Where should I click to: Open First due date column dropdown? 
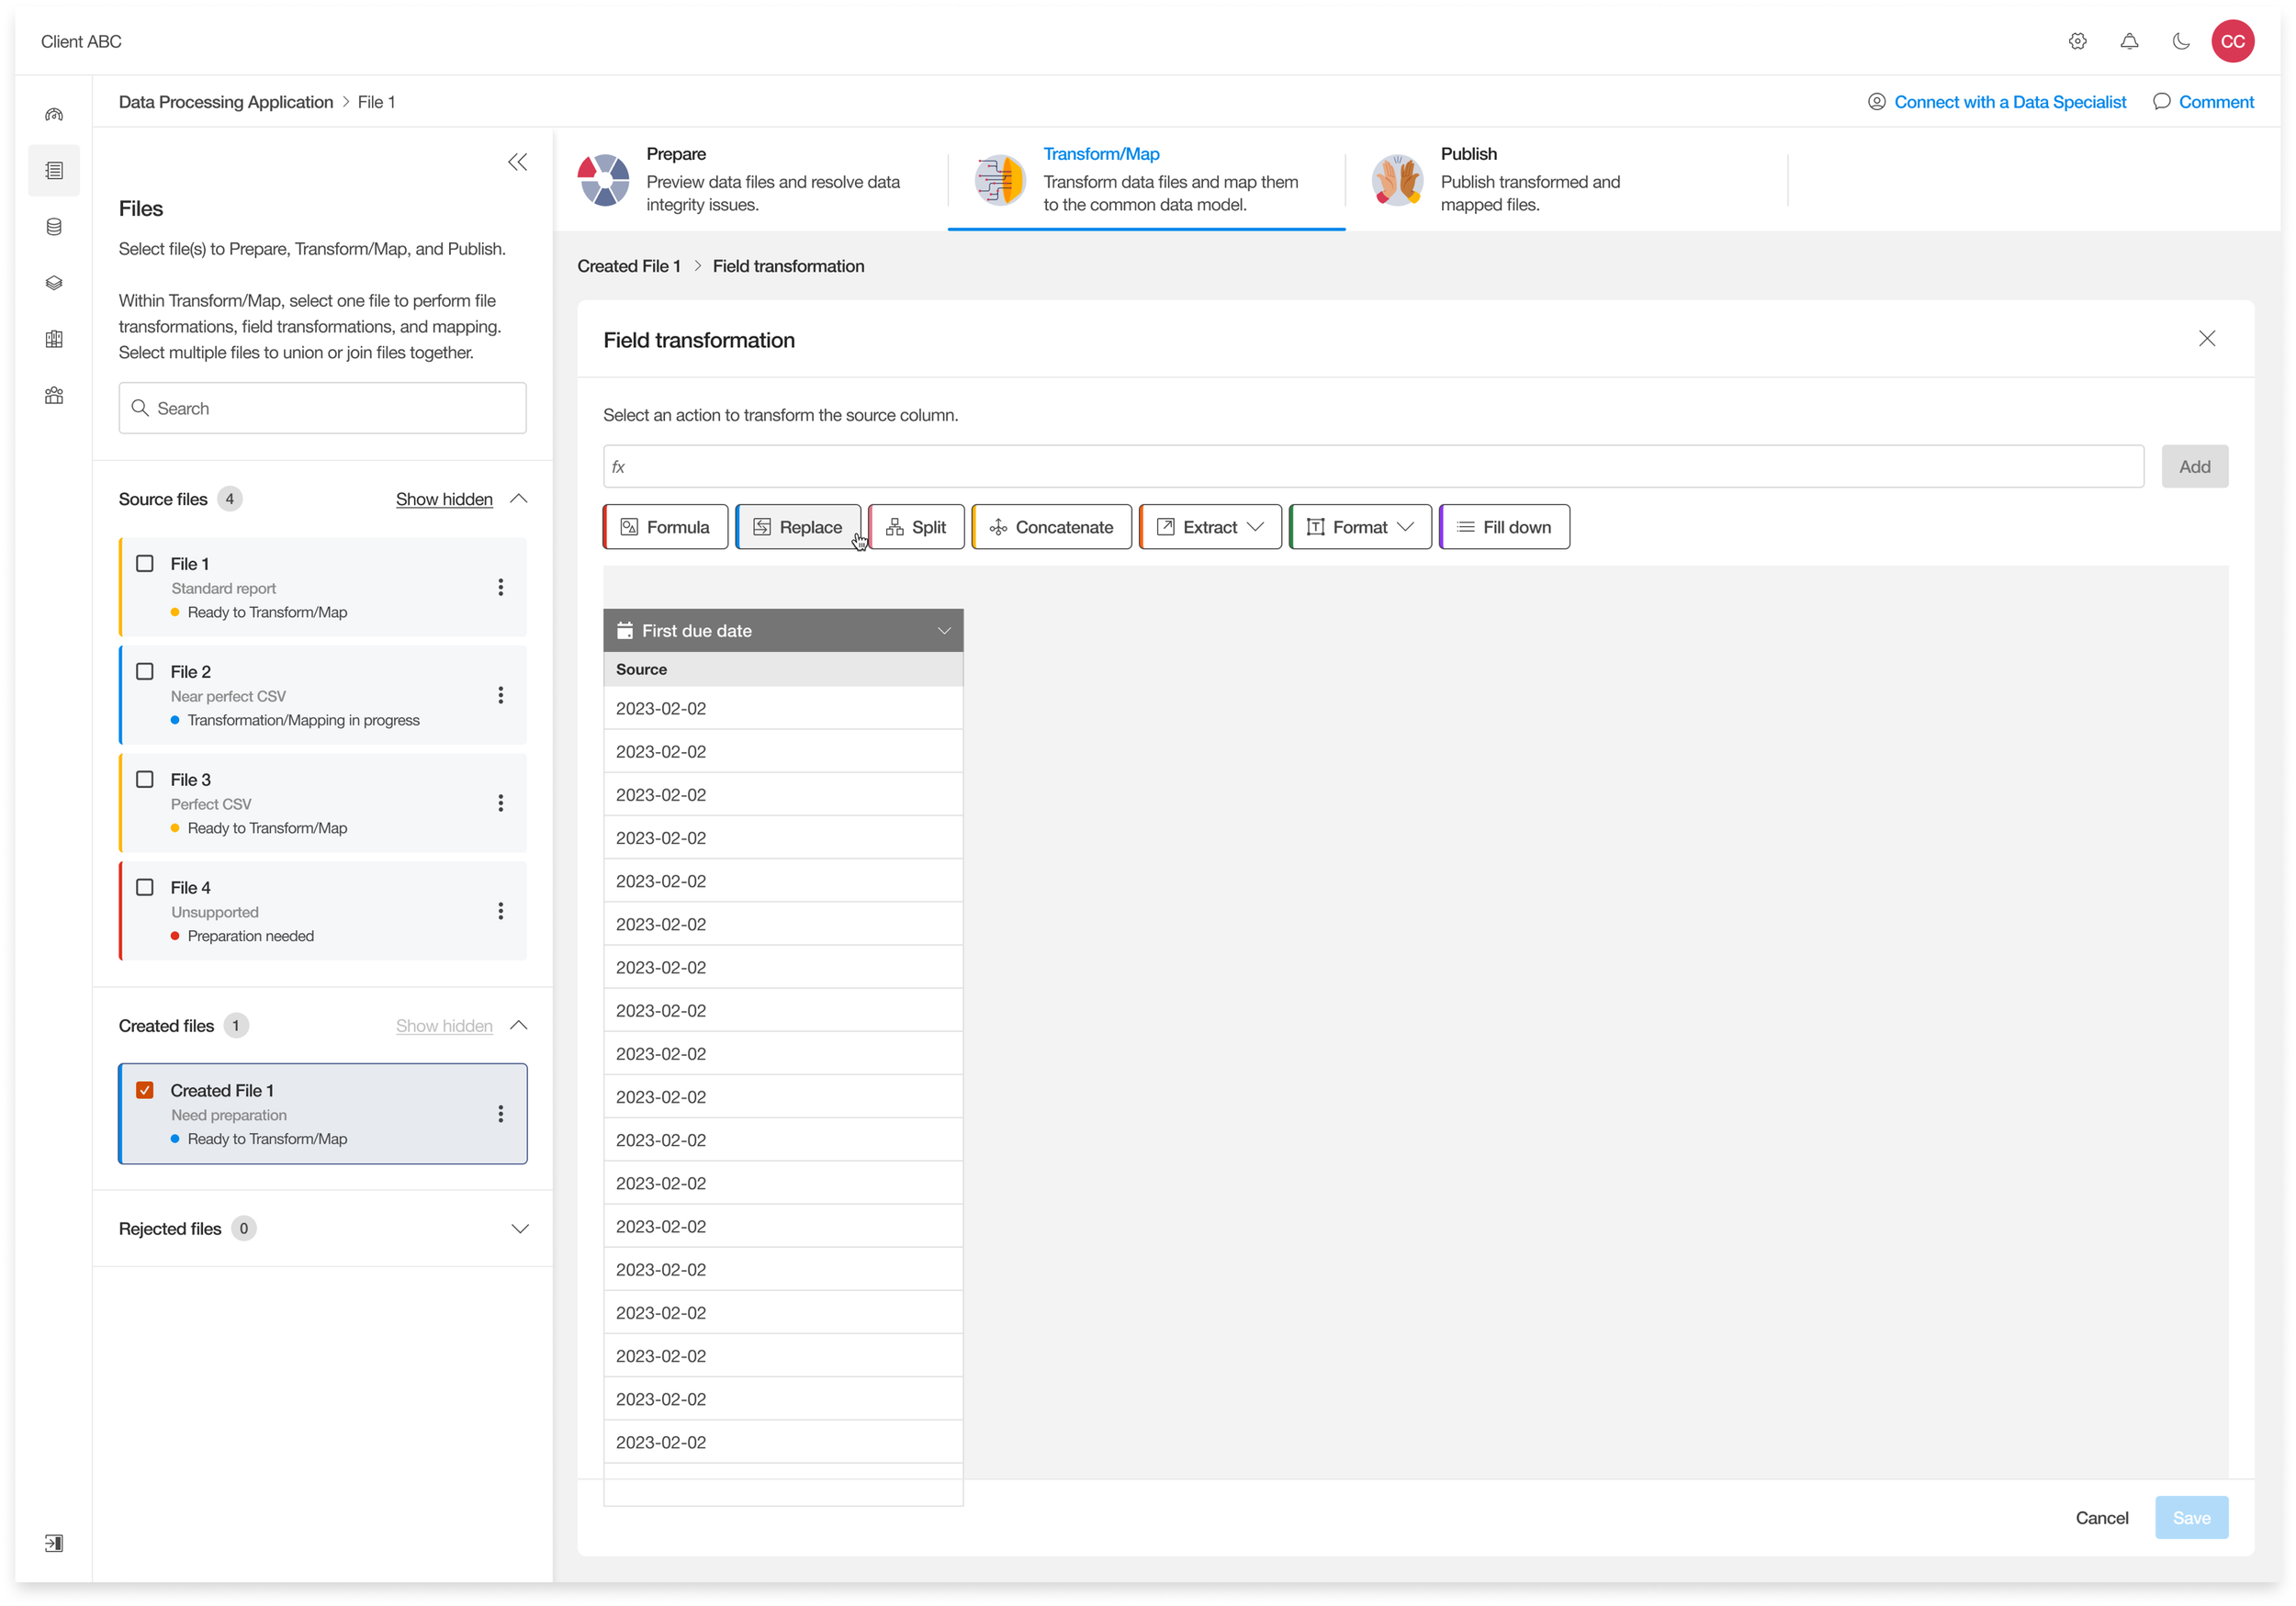click(943, 631)
